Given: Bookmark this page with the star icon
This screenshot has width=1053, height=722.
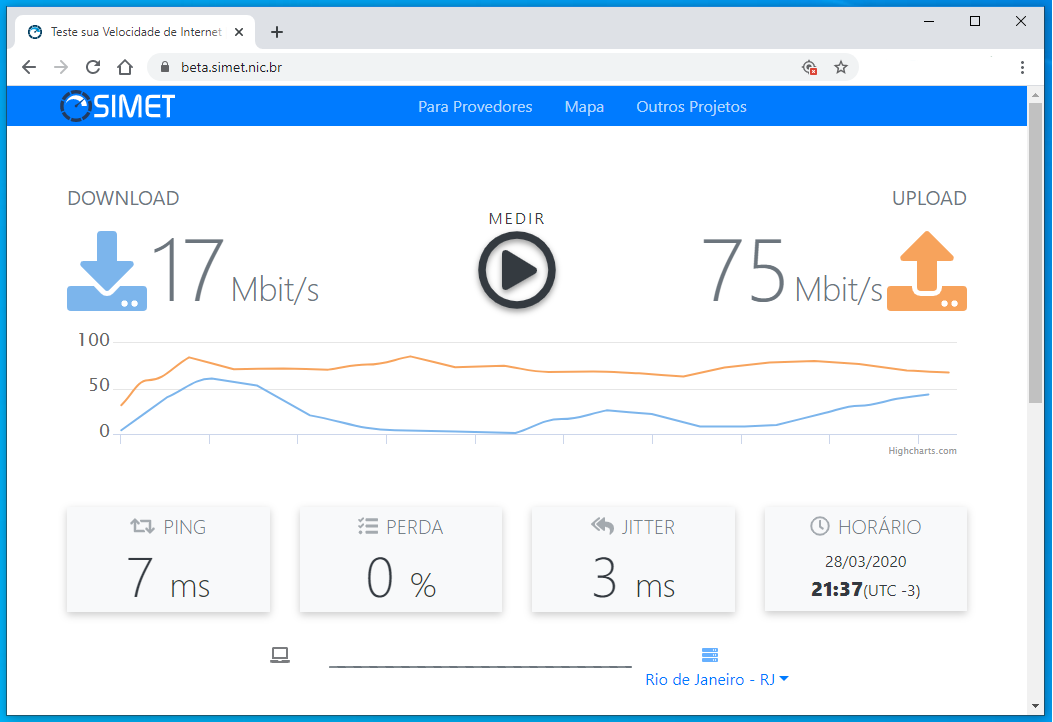Looking at the screenshot, I should click(841, 67).
